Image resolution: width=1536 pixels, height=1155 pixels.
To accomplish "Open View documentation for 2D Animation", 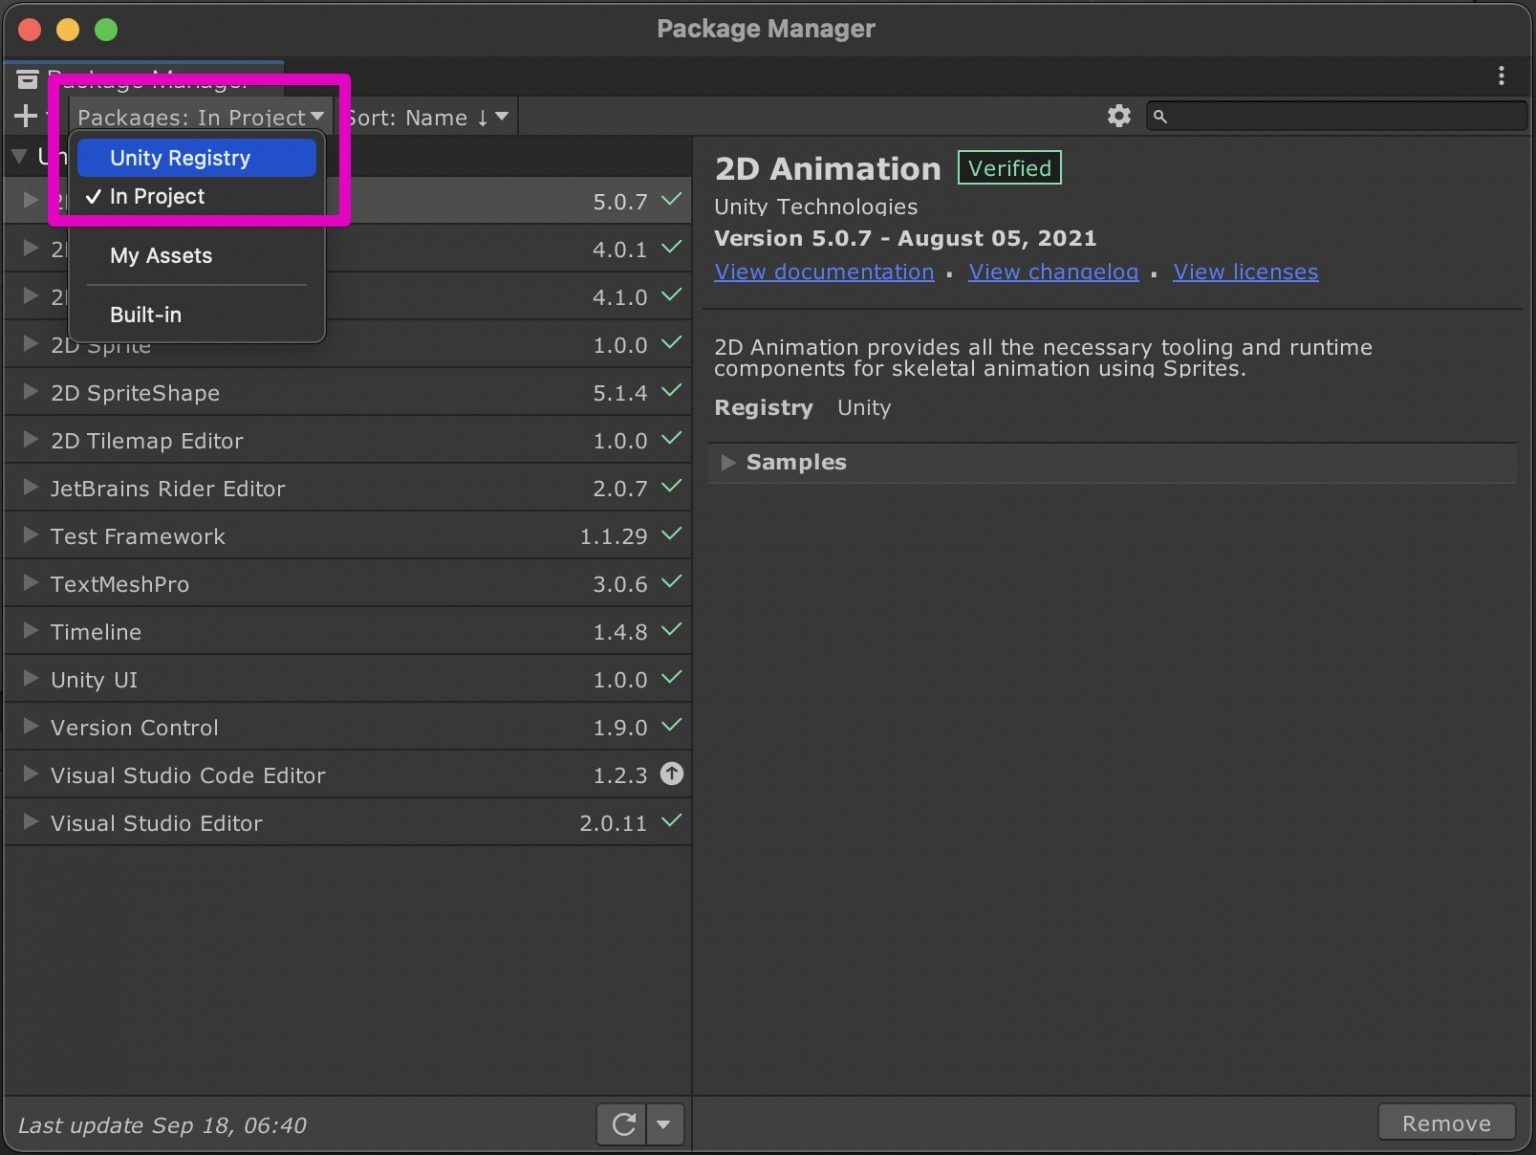I will (824, 271).
